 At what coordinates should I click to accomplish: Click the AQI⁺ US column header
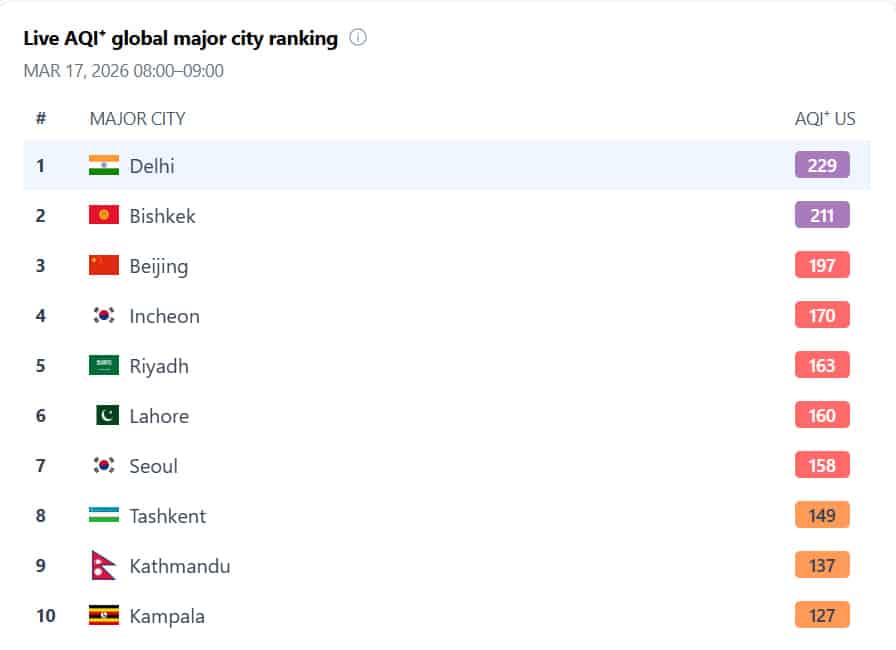825,118
